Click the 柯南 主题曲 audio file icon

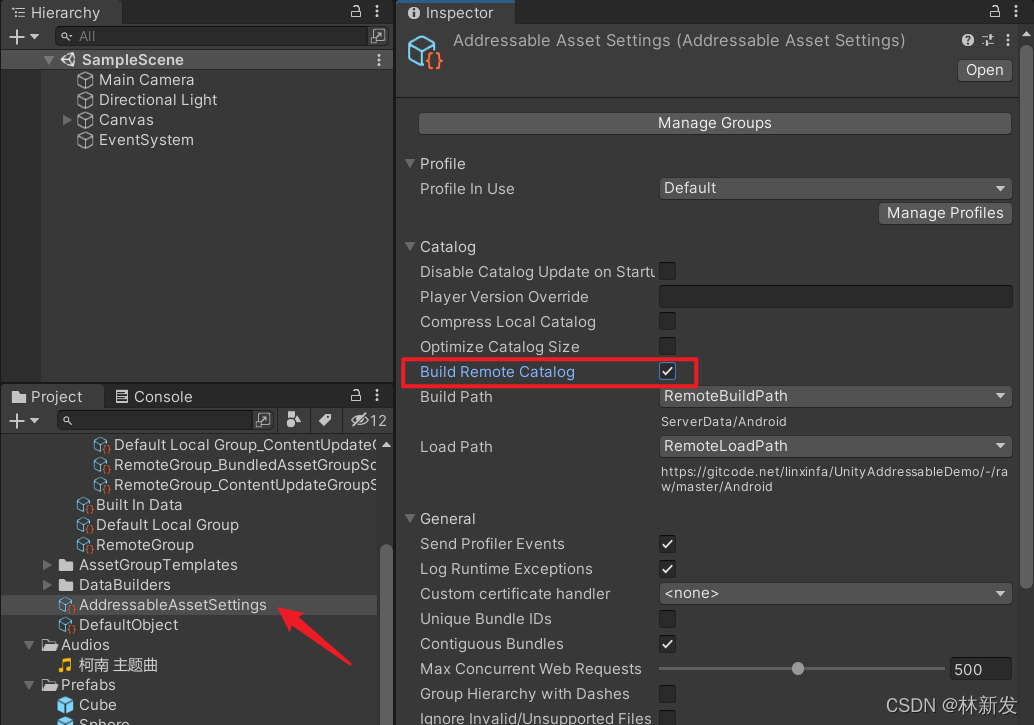[x=65, y=665]
